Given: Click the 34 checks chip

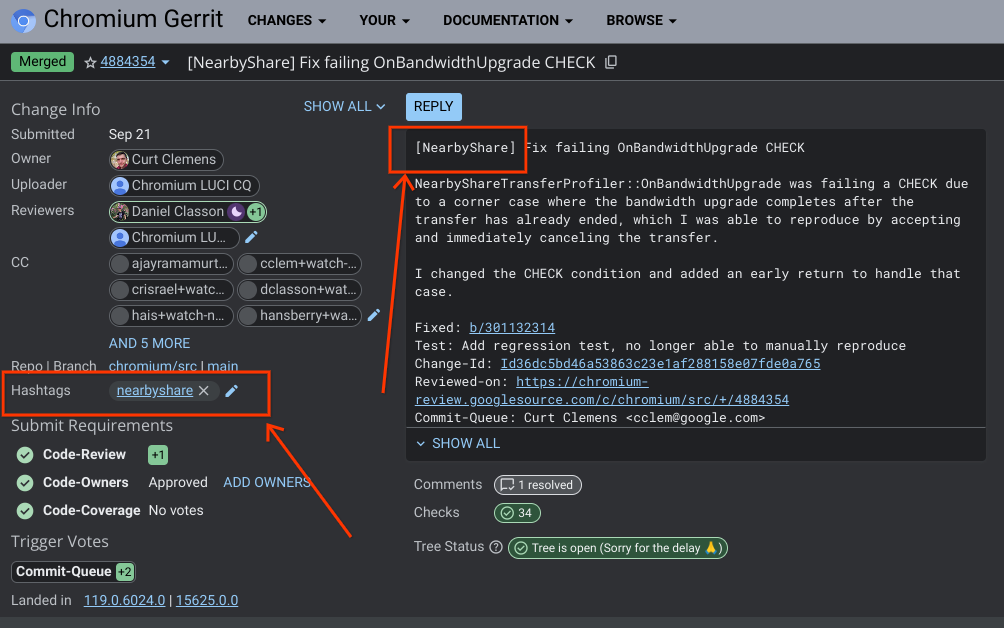Looking at the screenshot, I should point(517,513).
